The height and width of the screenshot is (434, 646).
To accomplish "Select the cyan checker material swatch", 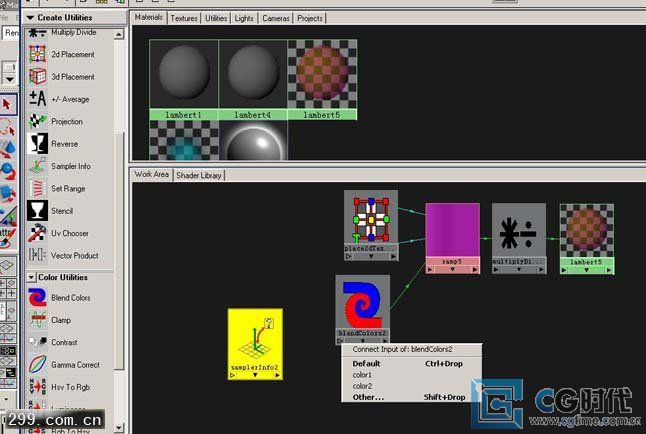I will pos(184,140).
